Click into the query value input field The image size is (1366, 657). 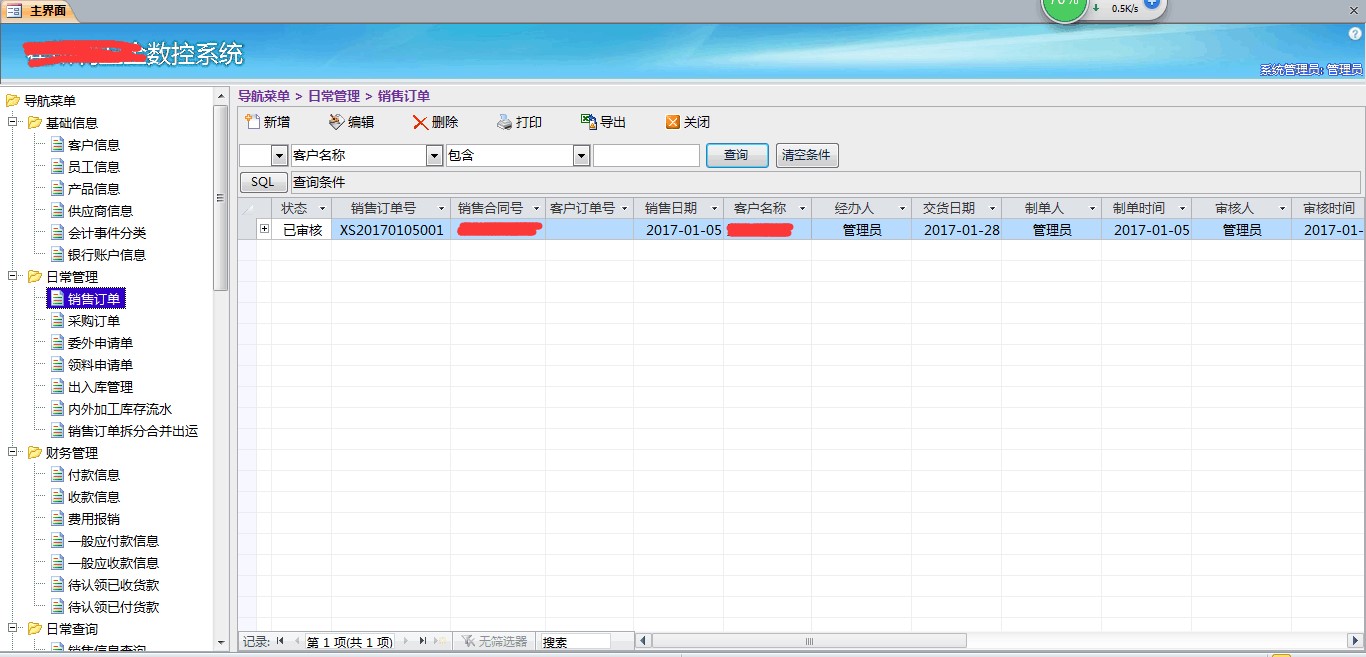(646, 155)
